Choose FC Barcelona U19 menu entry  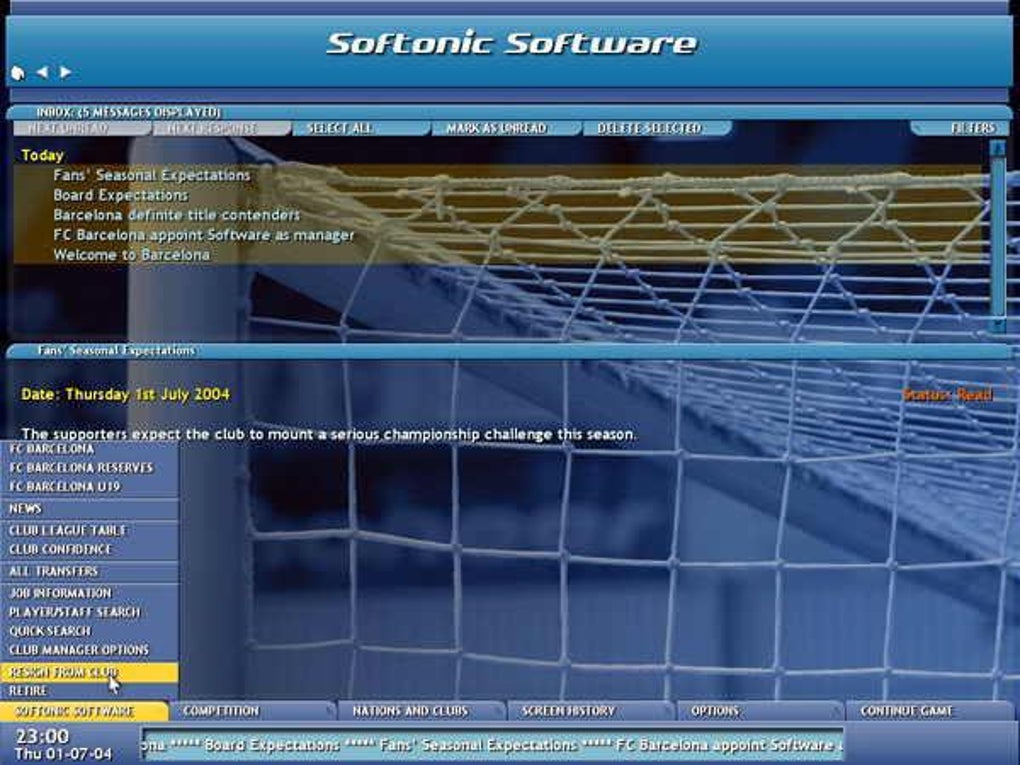[x=89, y=487]
